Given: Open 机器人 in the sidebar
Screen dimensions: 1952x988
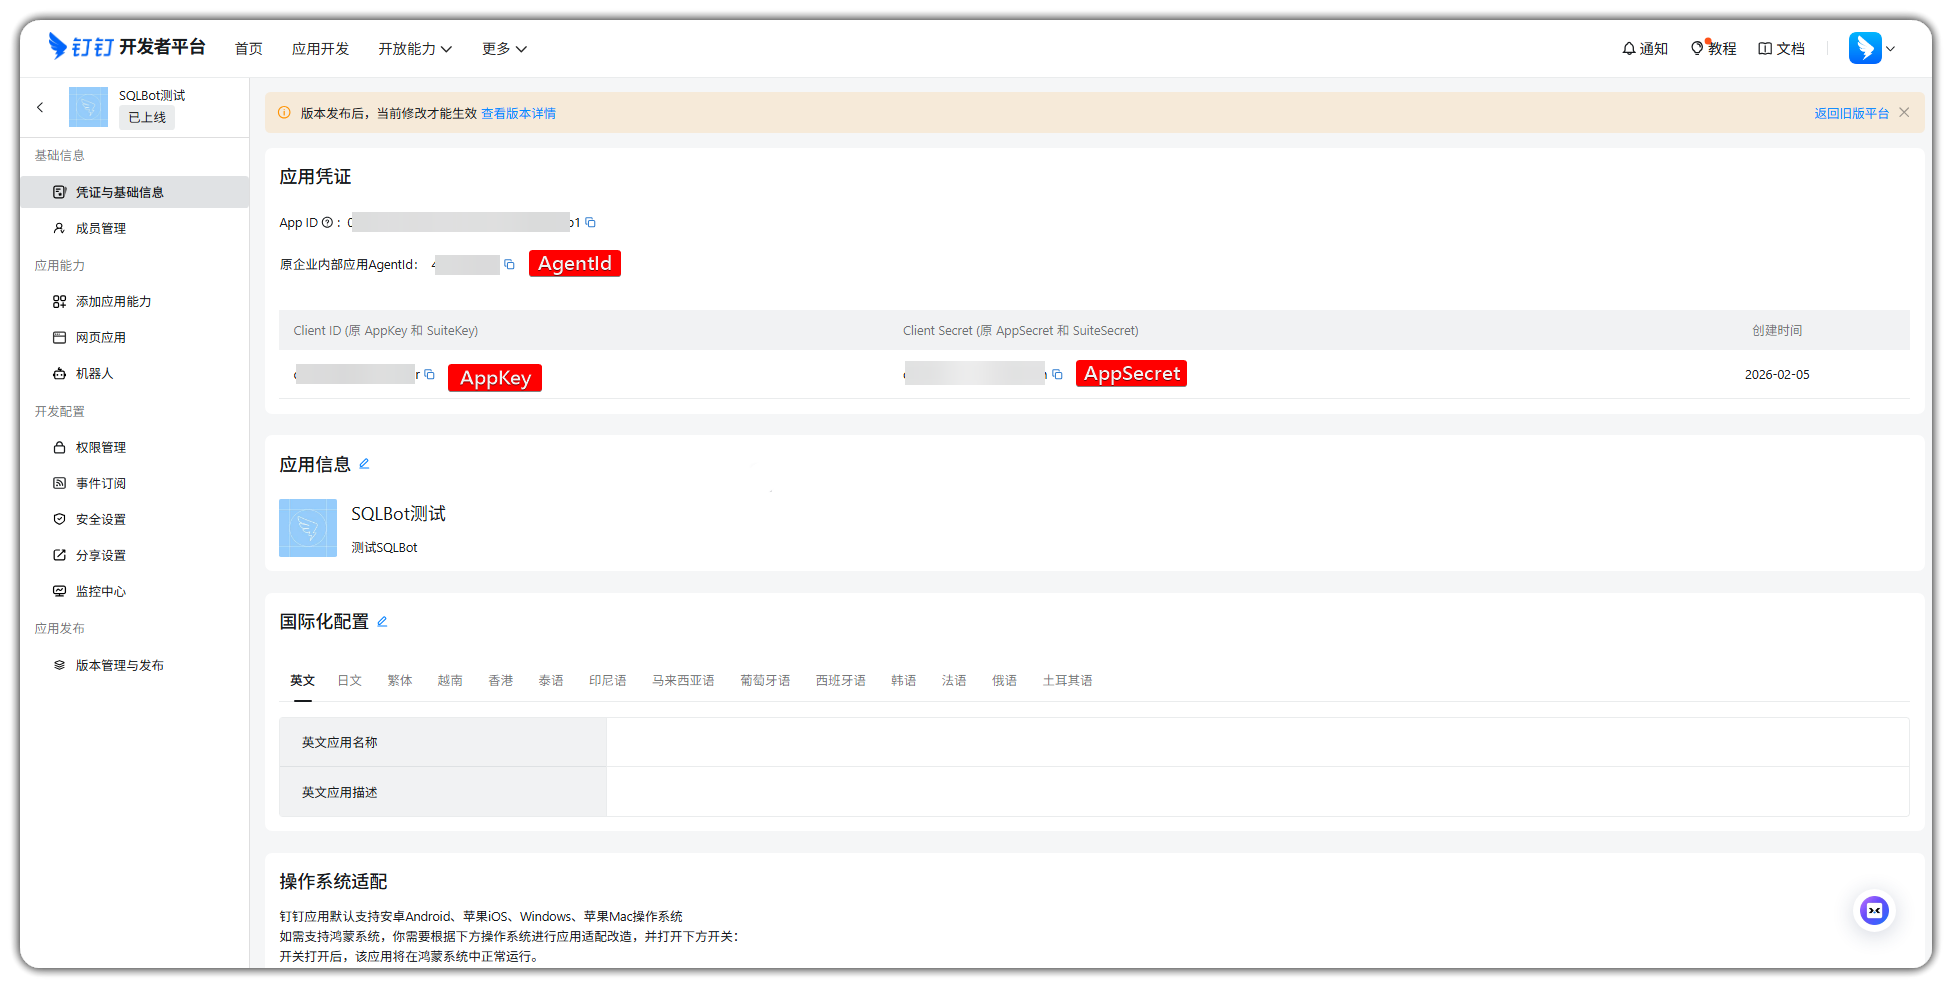Looking at the screenshot, I should point(95,374).
